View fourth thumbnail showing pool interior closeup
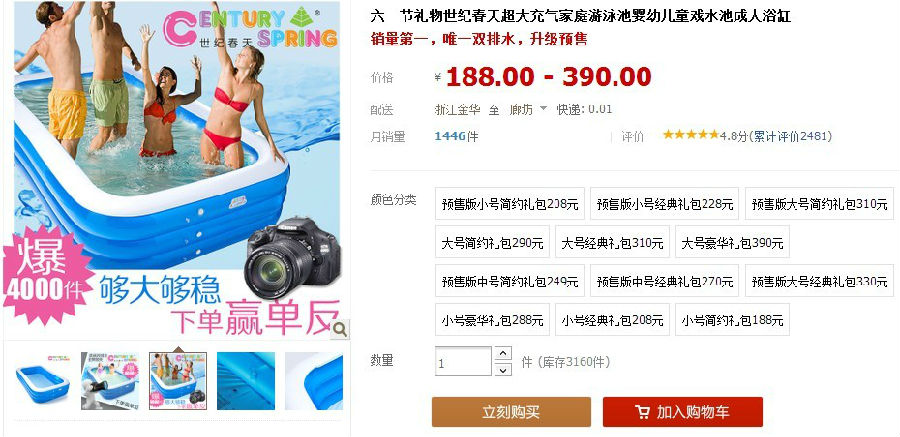 coord(246,381)
